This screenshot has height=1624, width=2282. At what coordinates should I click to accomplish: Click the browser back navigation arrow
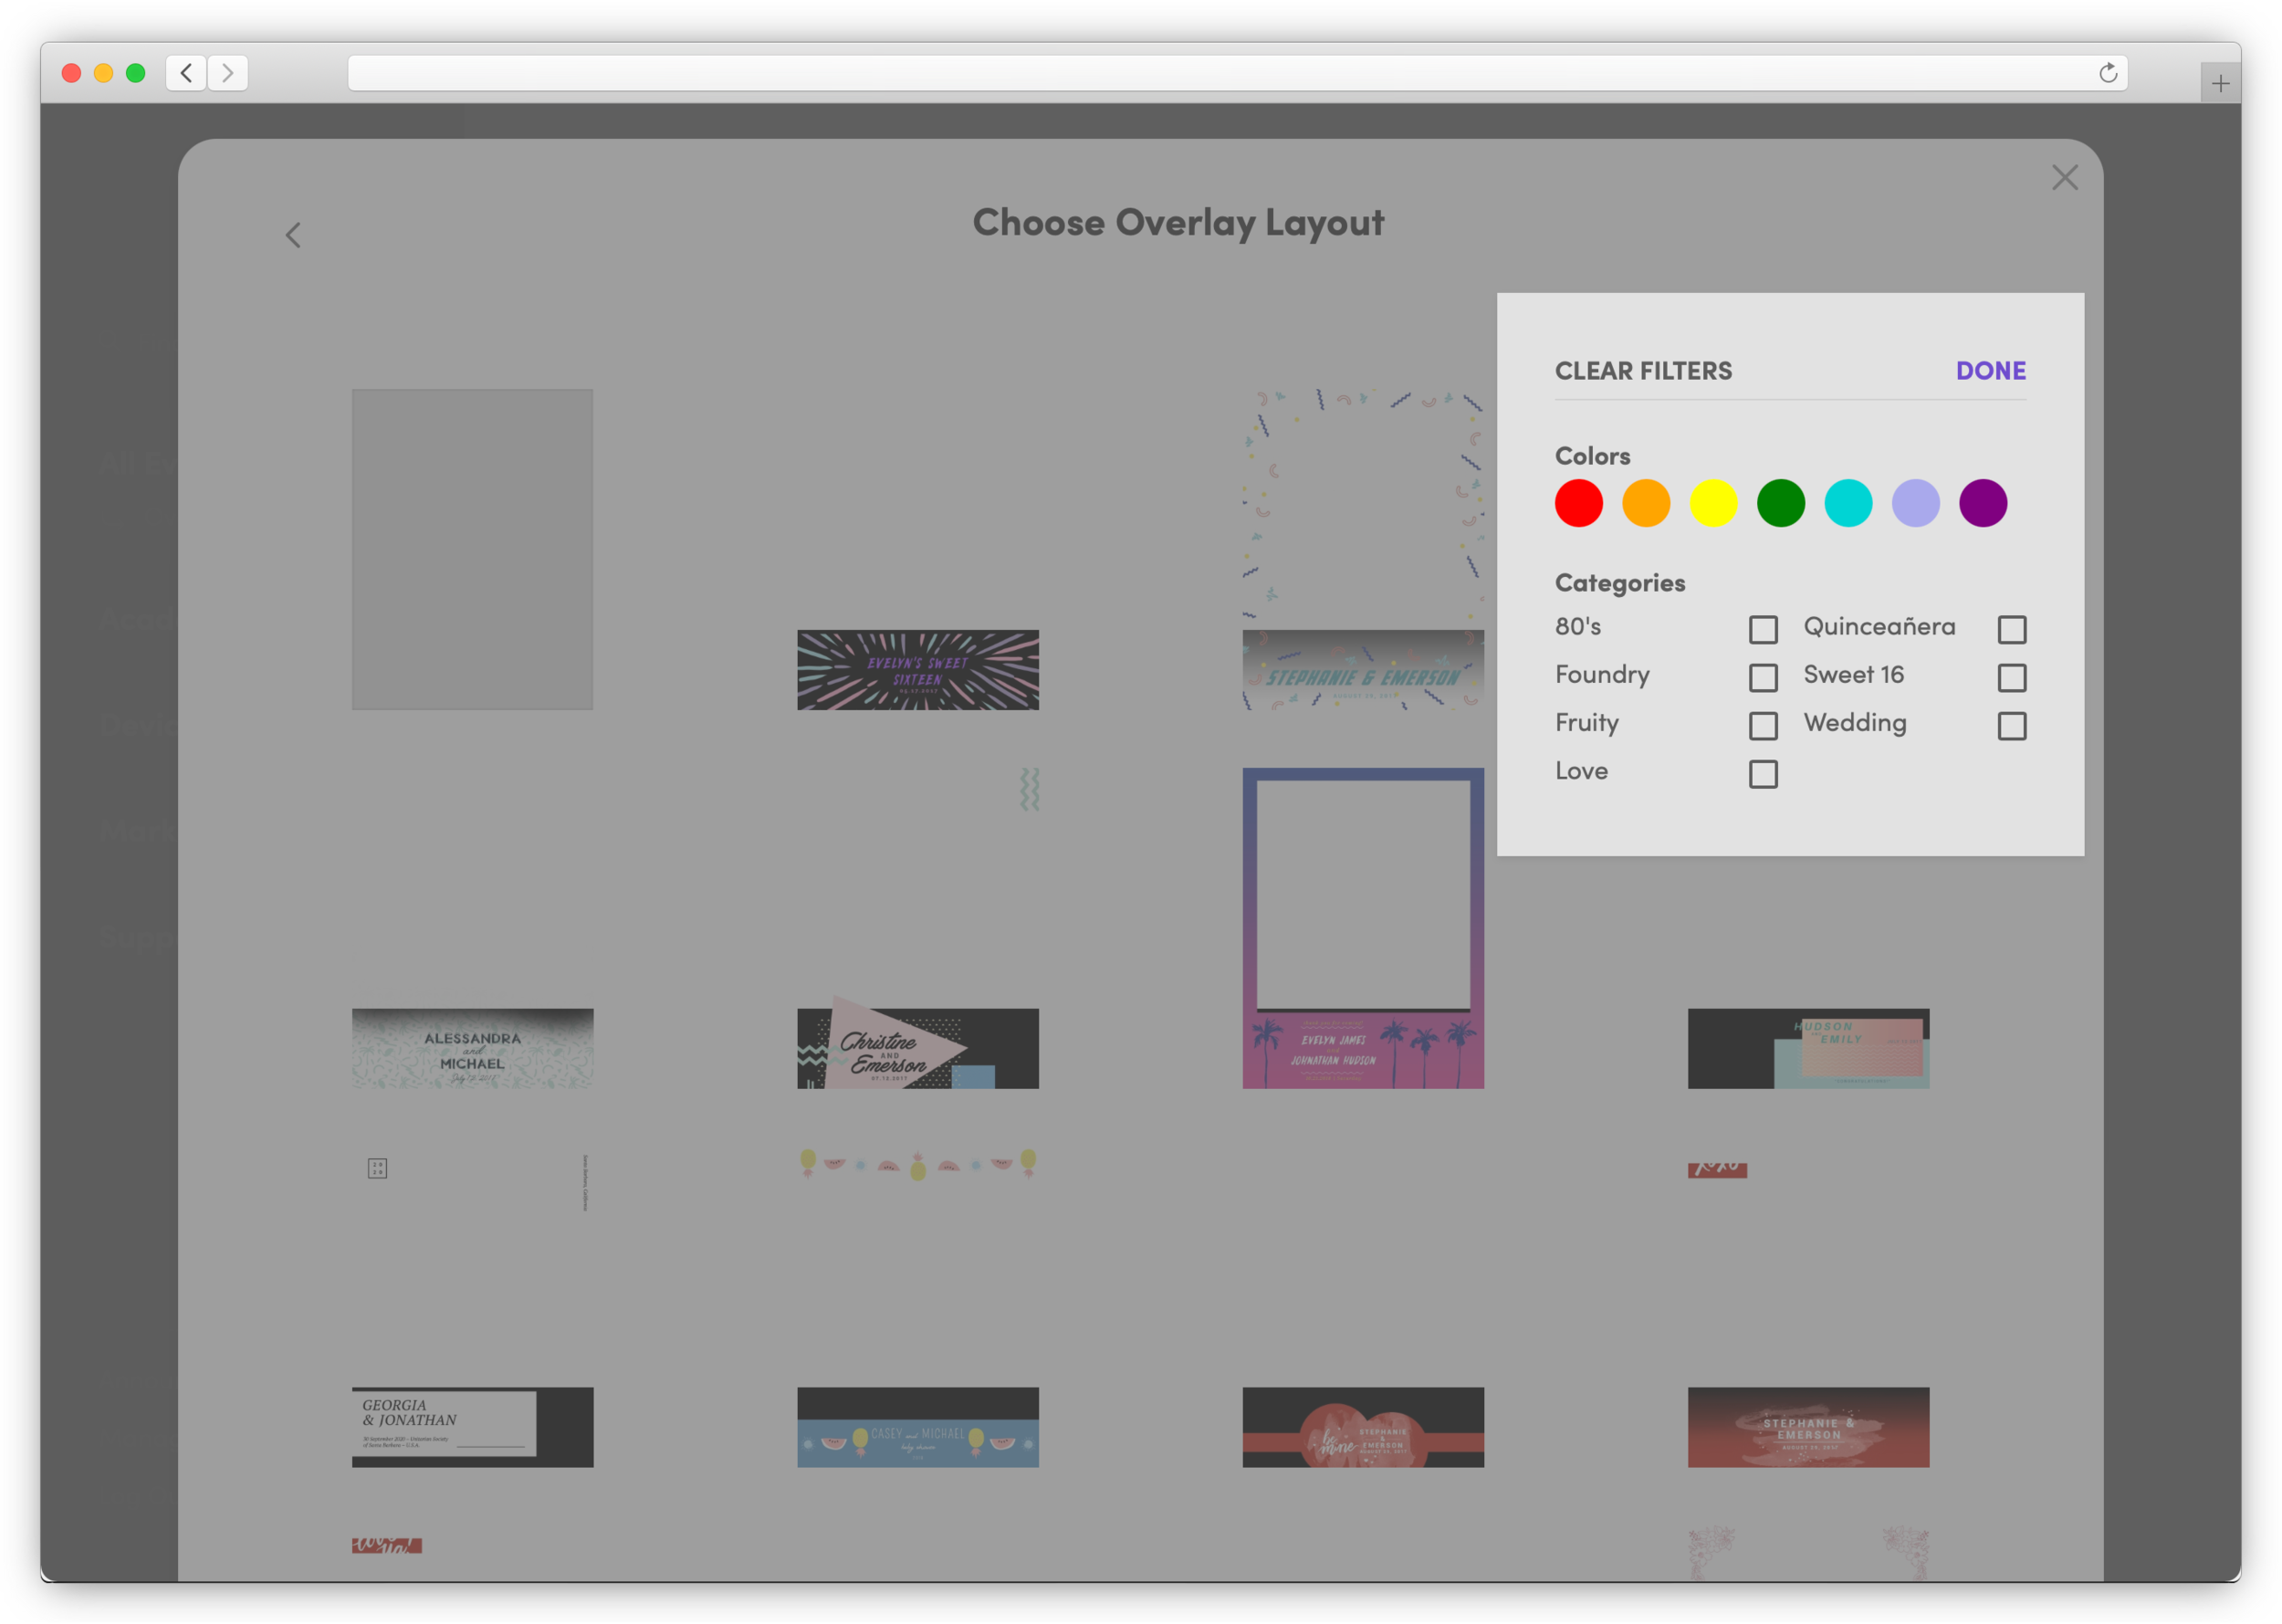pyautogui.click(x=186, y=73)
